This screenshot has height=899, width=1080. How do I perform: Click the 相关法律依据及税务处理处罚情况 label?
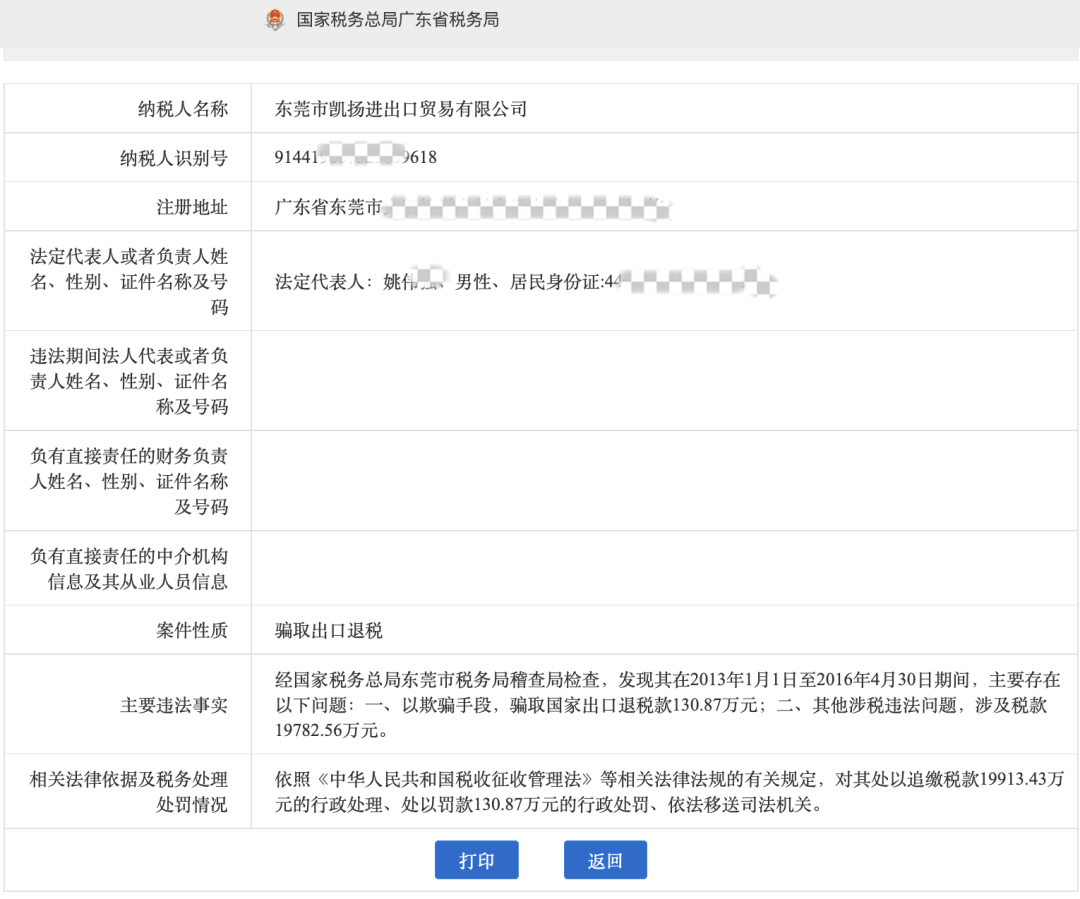[x=129, y=792]
